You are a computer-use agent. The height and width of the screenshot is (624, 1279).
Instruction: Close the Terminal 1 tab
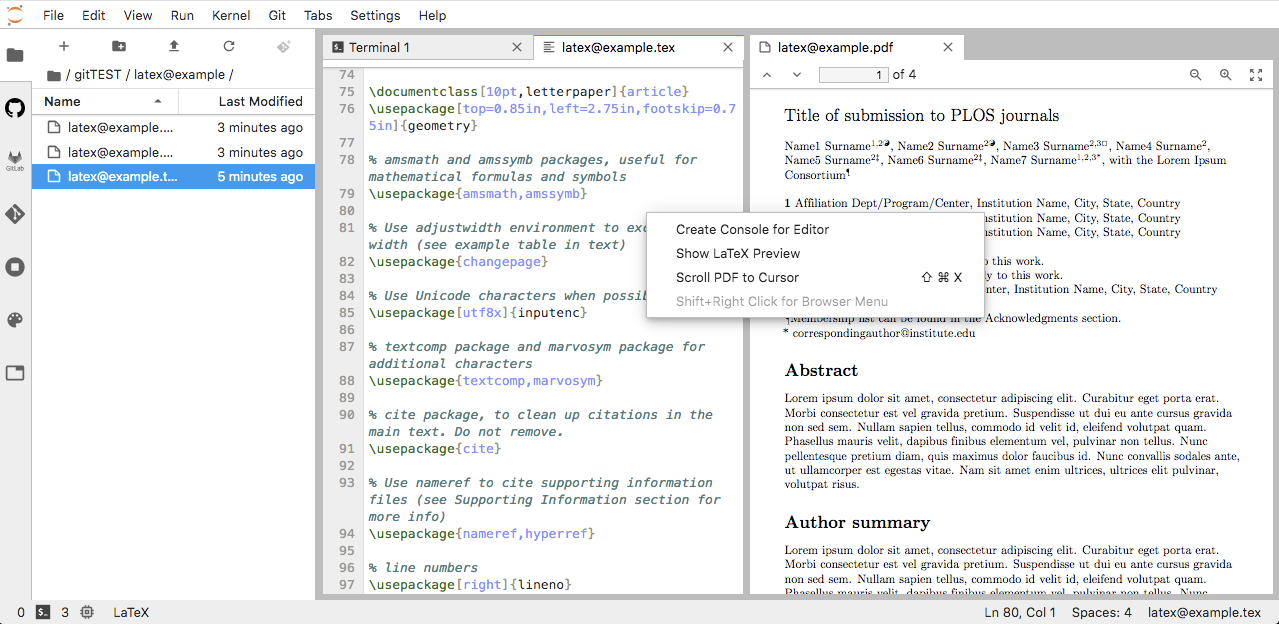coord(517,47)
